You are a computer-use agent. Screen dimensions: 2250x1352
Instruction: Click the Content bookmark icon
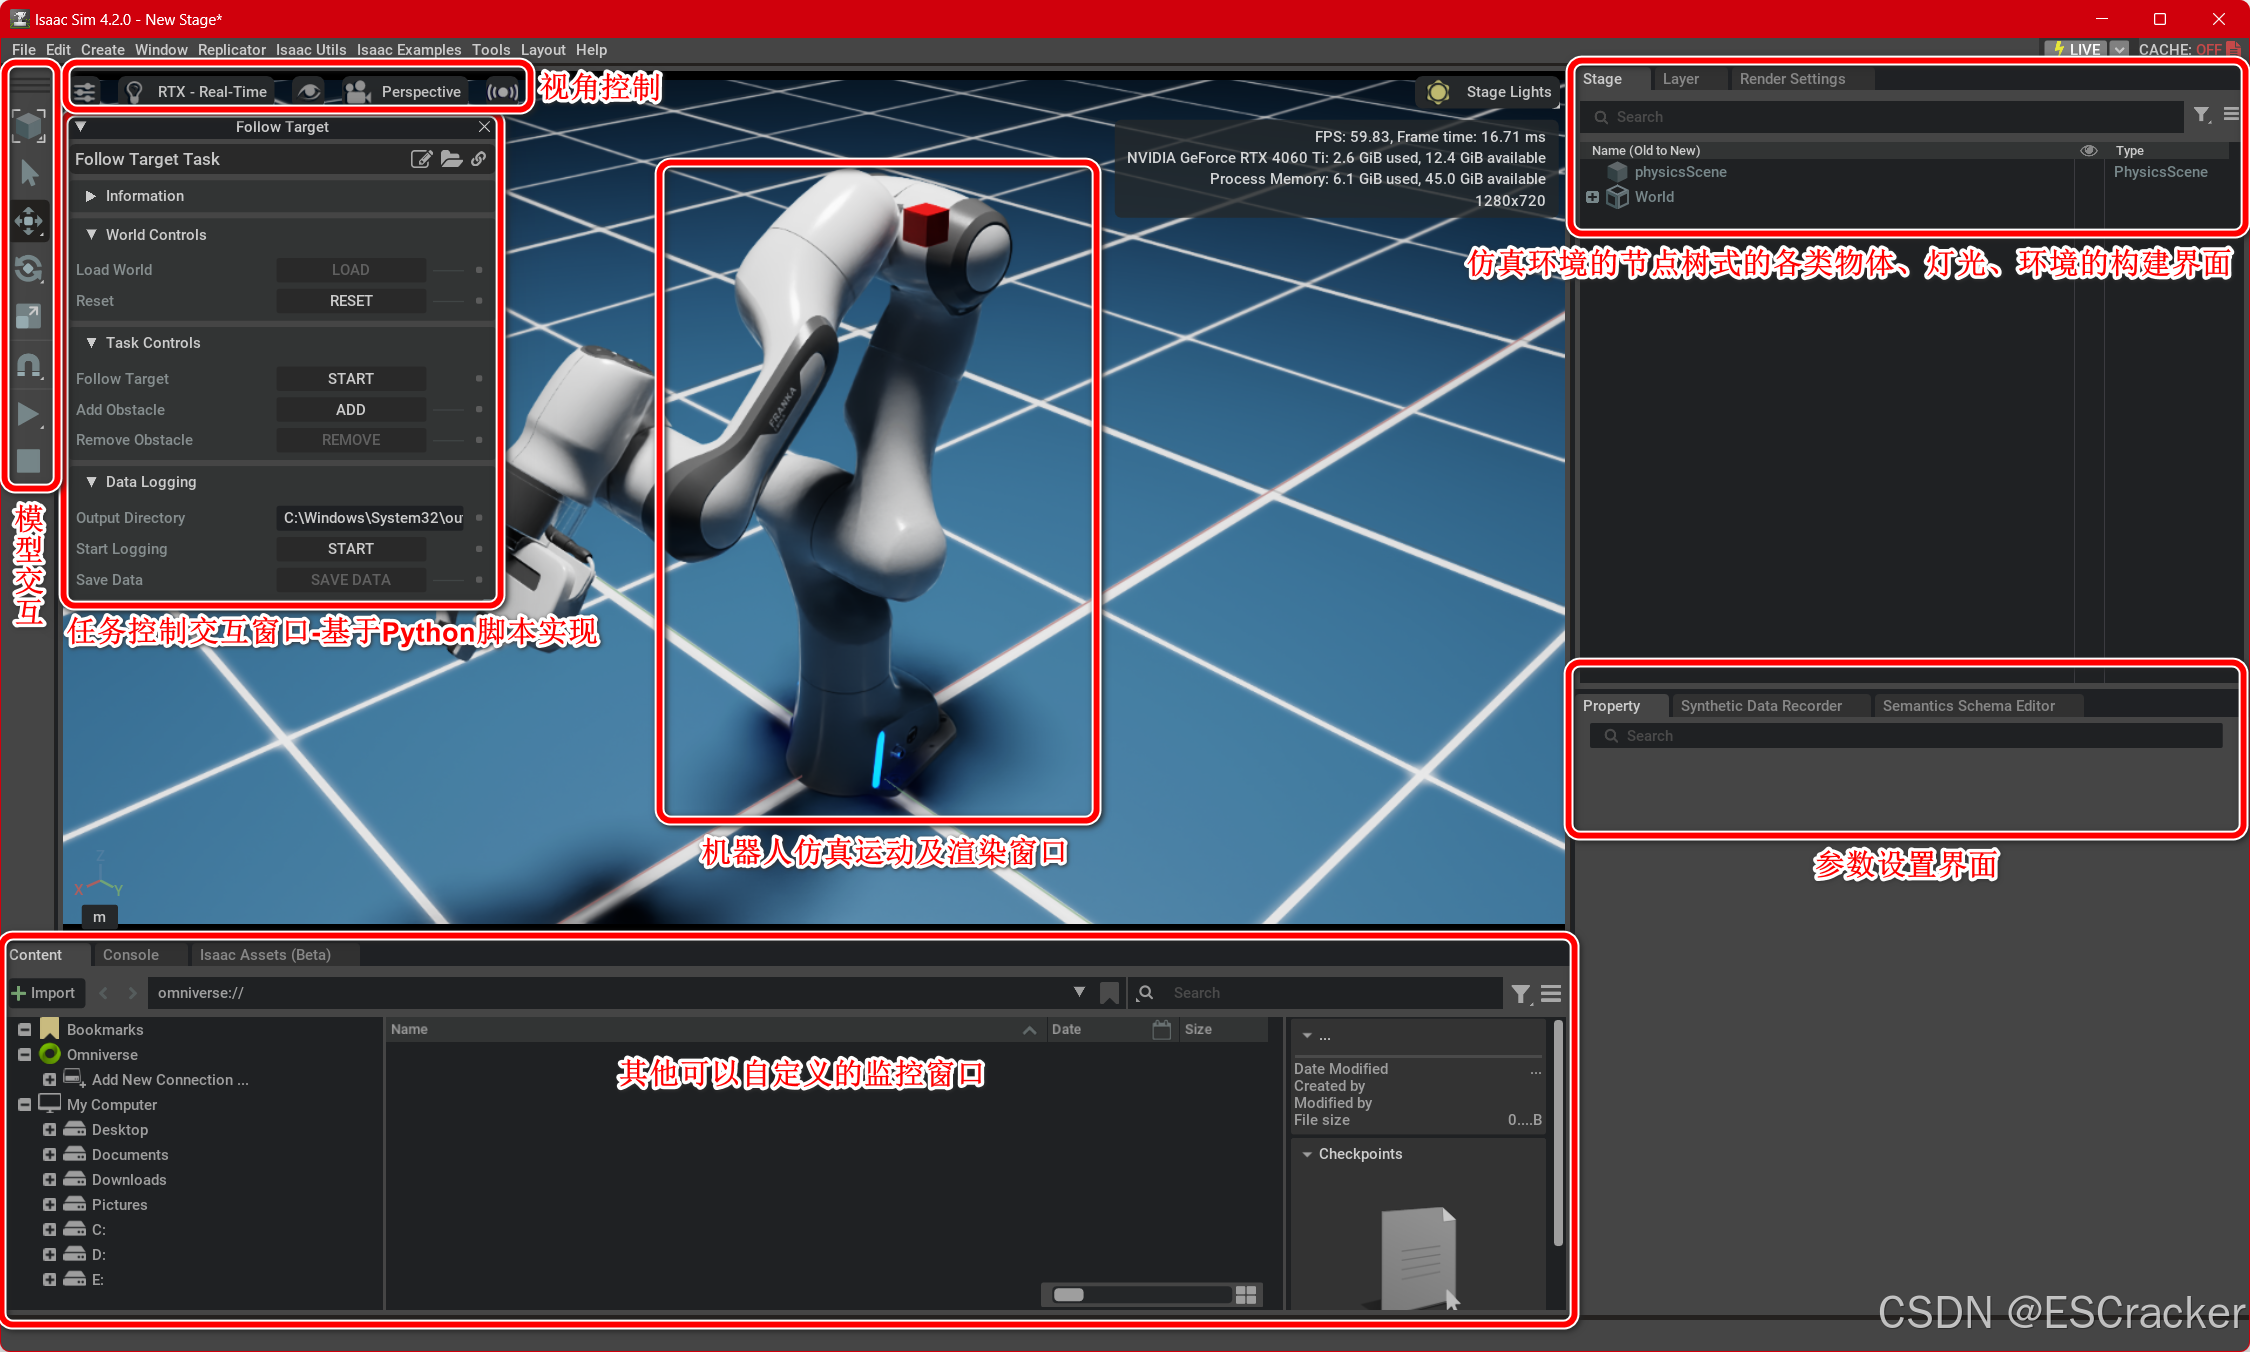pos(1109,993)
